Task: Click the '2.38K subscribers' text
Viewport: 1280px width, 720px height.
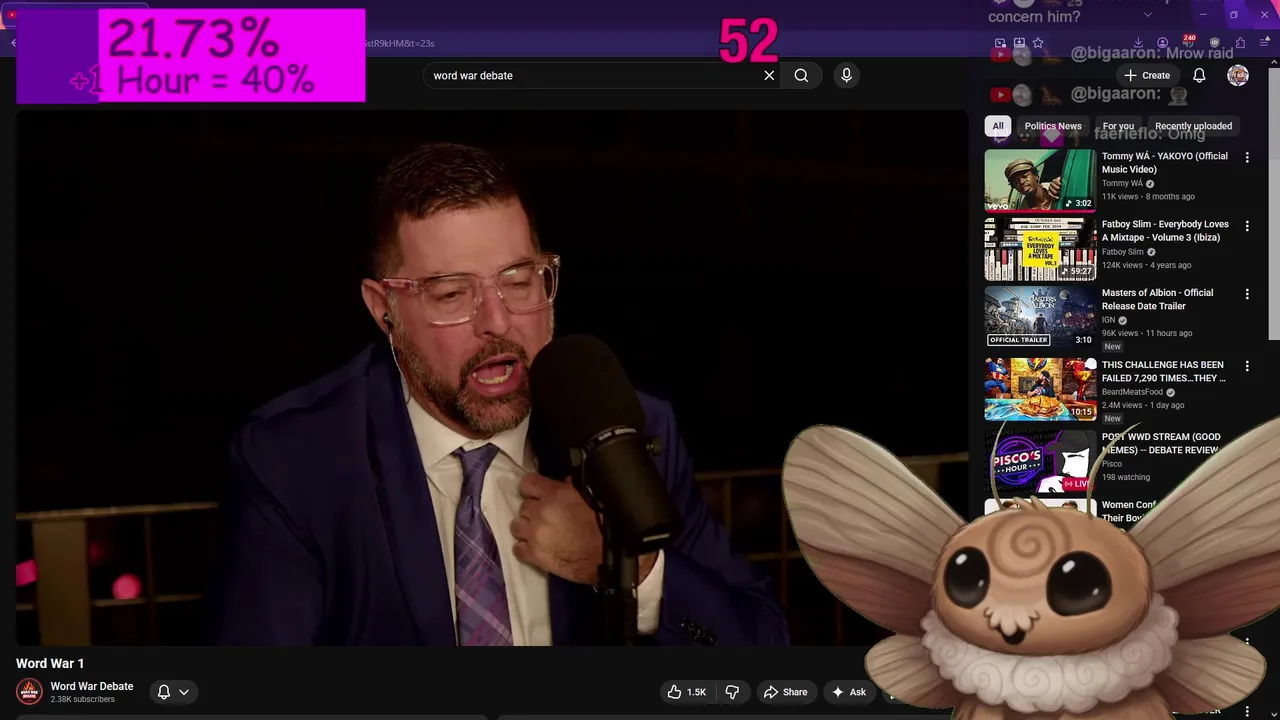Action: [83, 700]
